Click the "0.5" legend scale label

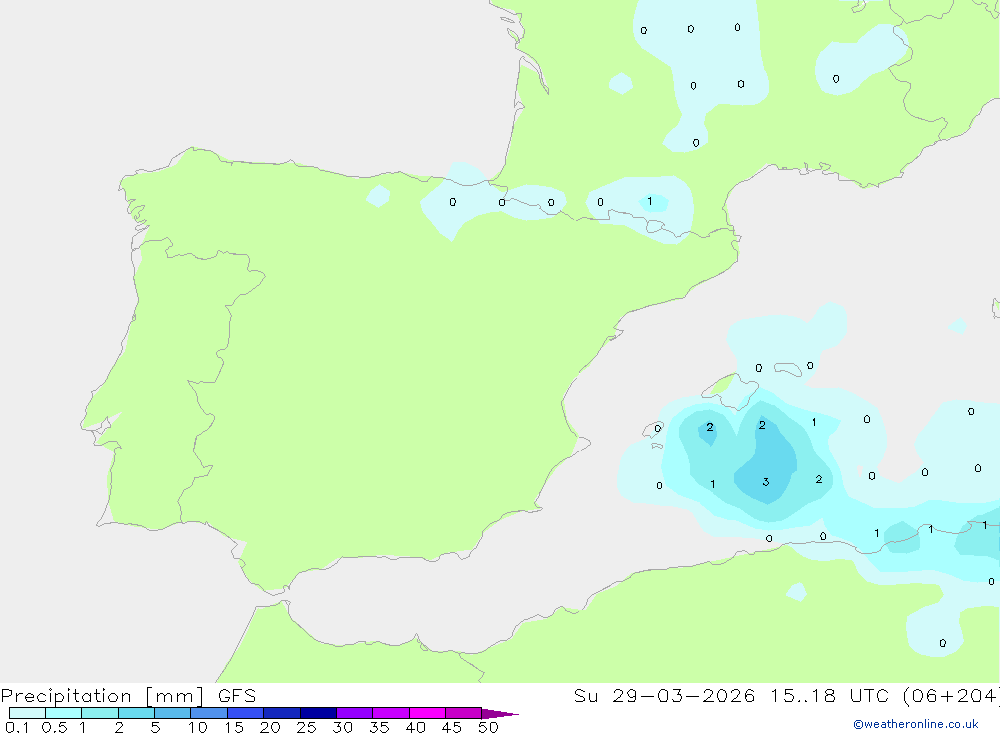(54, 727)
